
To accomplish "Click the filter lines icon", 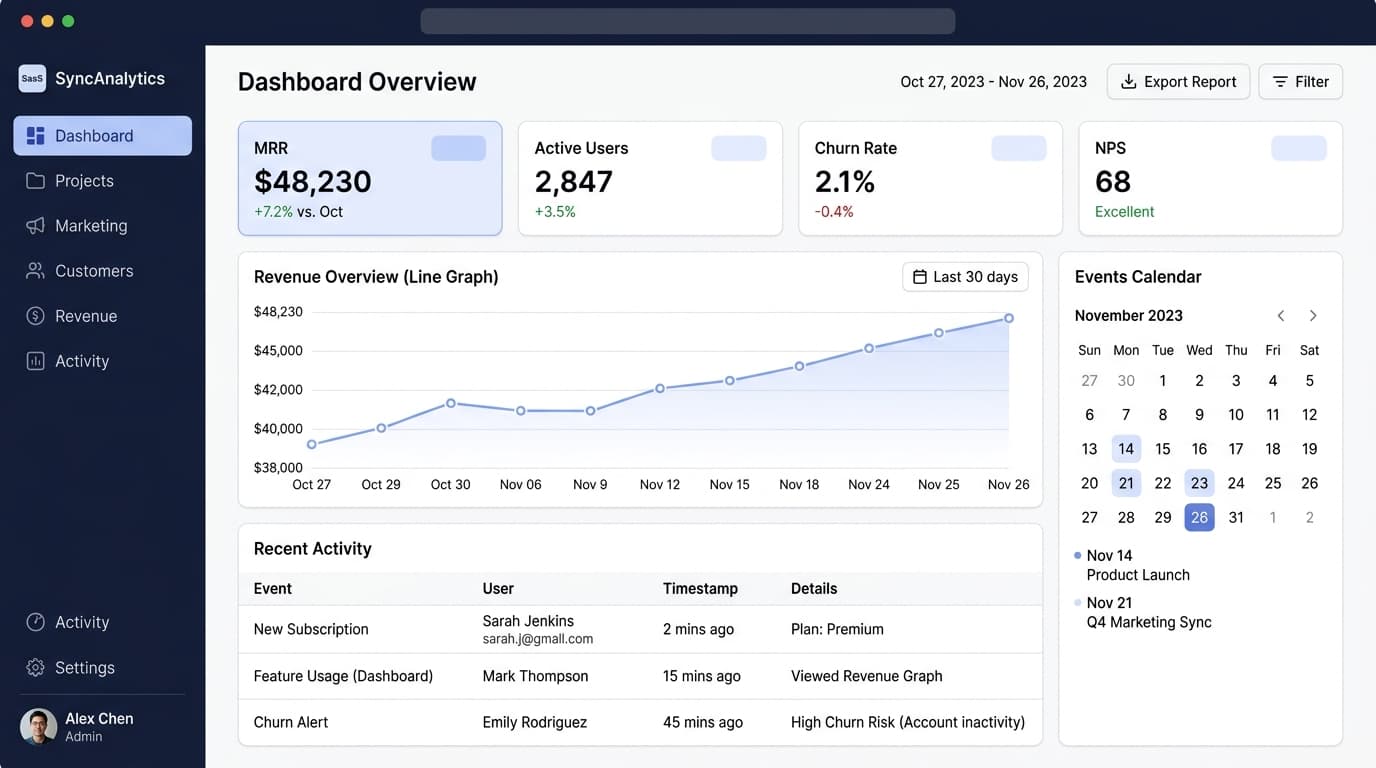I will [1279, 82].
